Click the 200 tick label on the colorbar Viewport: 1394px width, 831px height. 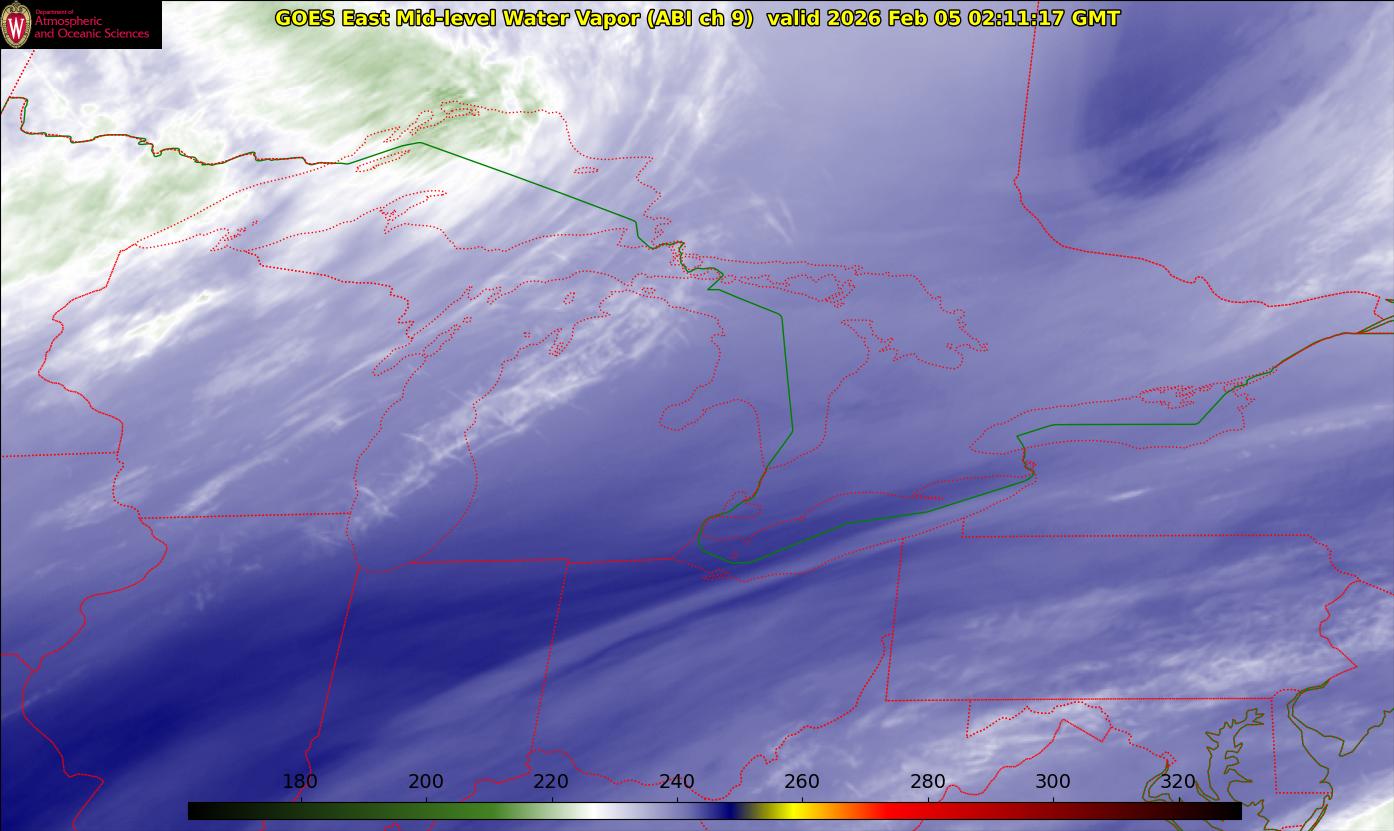click(426, 782)
